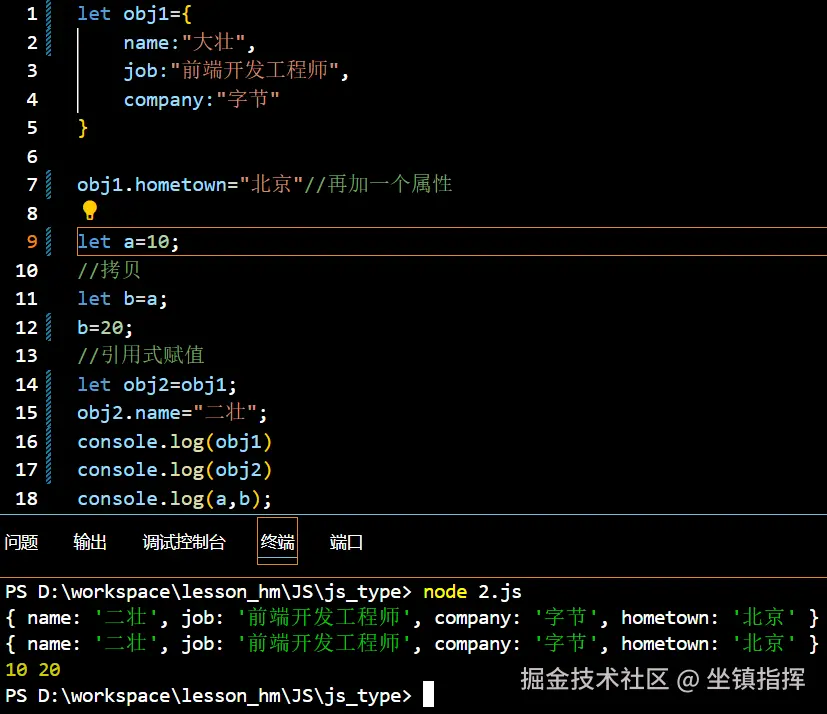Click the obj1.hometown="北京" statement
Viewport: 827px width, 714px height.
click(x=190, y=185)
